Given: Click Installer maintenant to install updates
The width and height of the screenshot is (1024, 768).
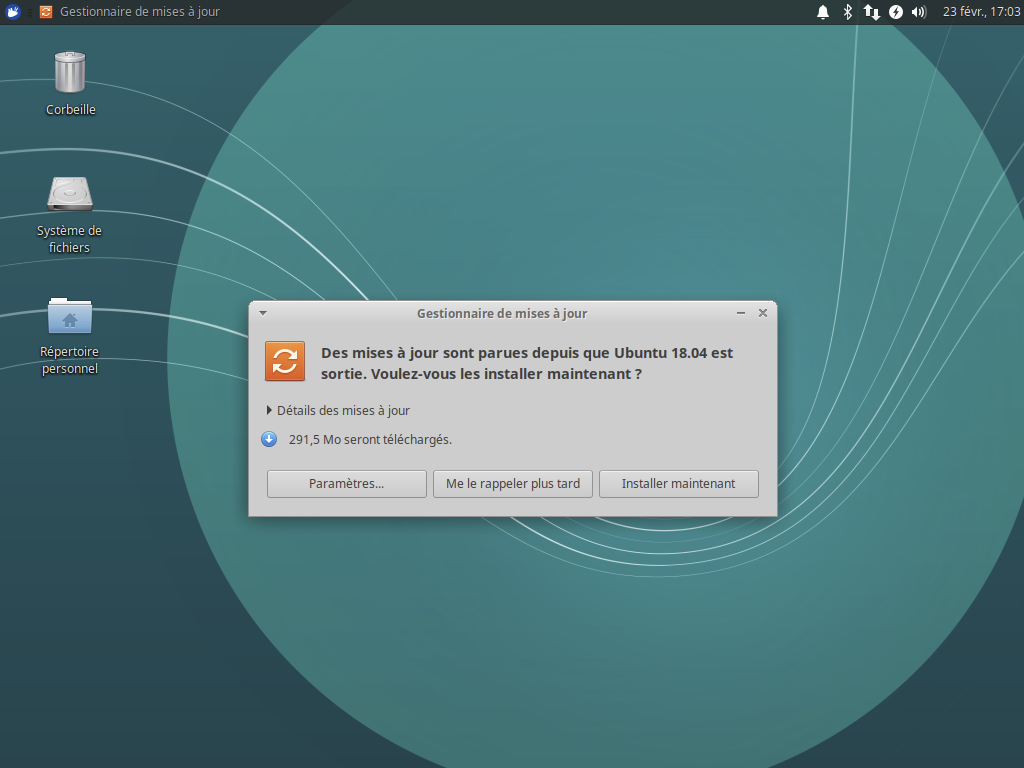Looking at the screenshot, I should click(678, 484).
